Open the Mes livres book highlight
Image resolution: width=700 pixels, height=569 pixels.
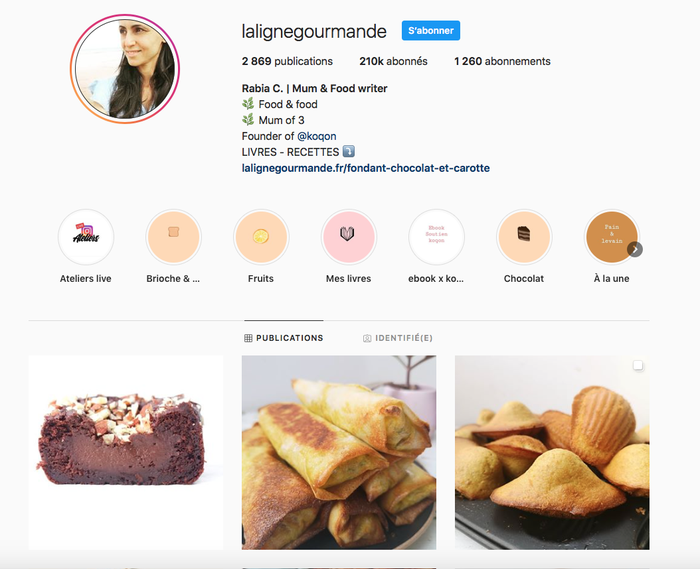tap(348, 237)
